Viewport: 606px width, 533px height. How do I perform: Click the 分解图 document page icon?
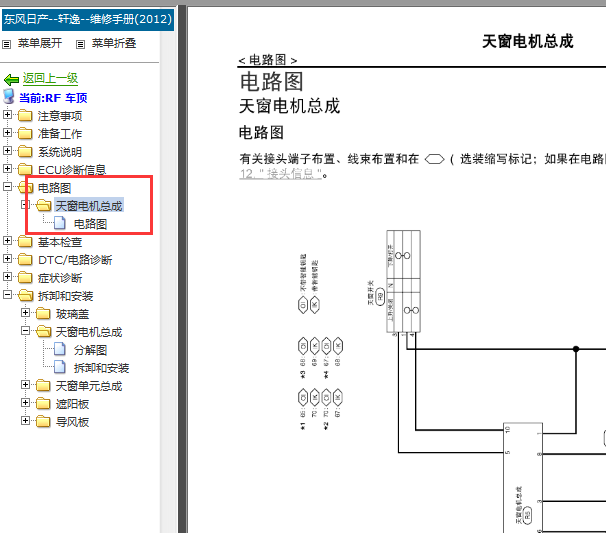(60, 349)
